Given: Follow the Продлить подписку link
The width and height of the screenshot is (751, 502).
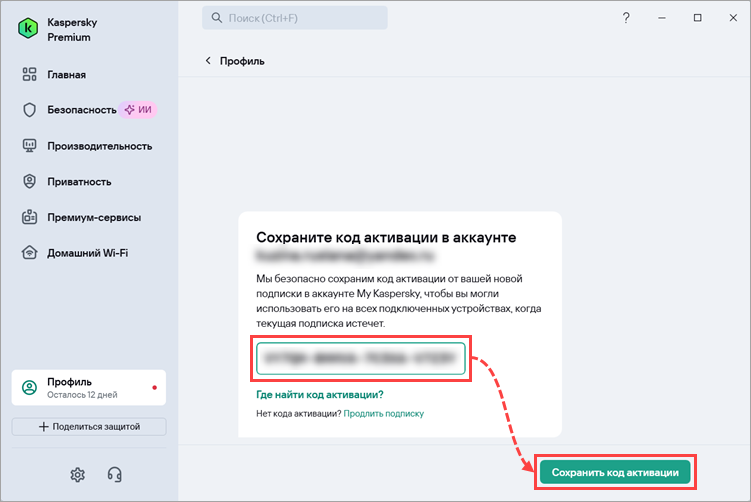Looking at the screenshot, I should (x=384, y=413).
